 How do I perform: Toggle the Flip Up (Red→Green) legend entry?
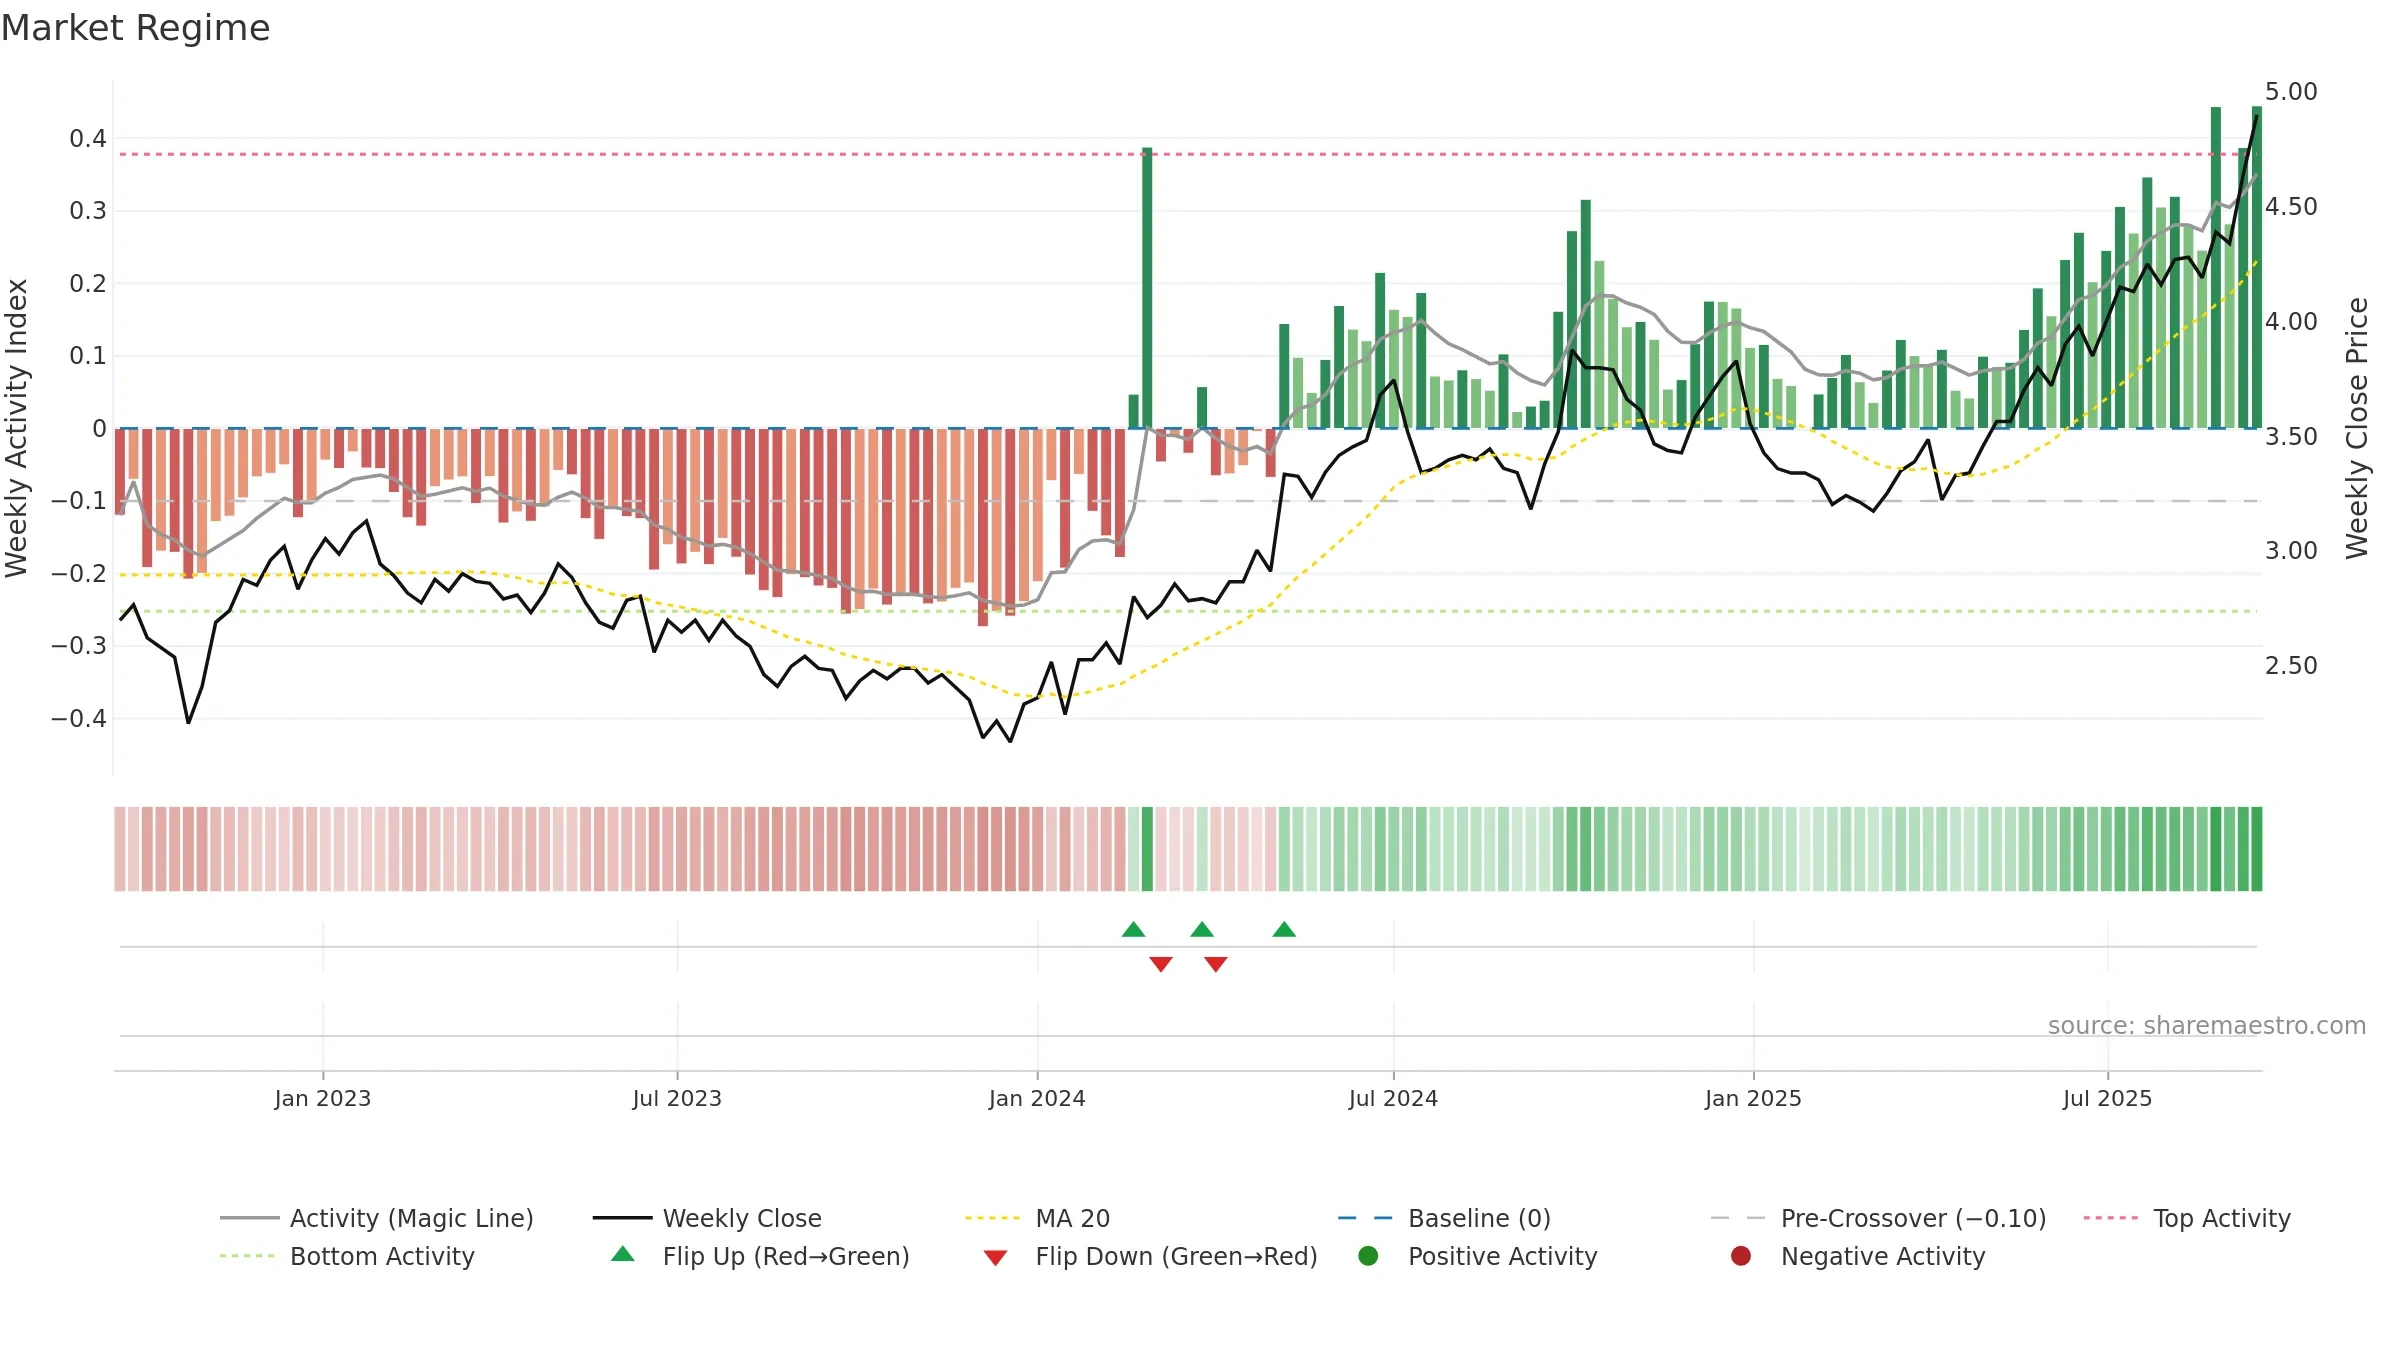tap(761, 1256)
